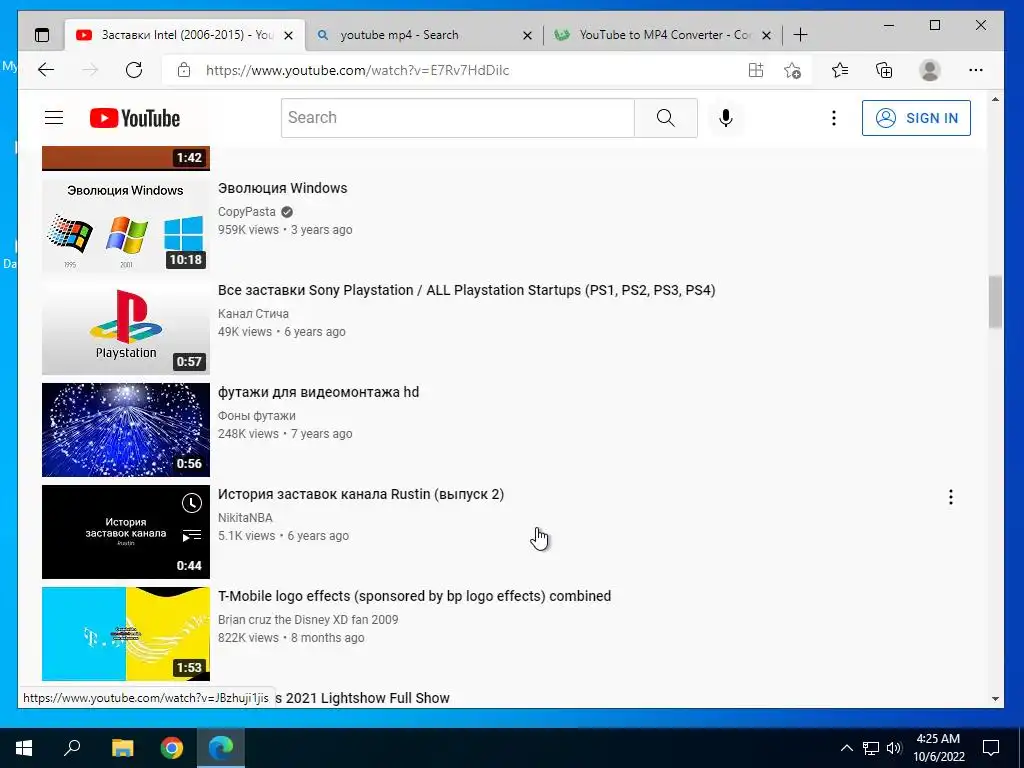1024x768 pixels.
Task: Open футажи для видеомонтажа hd title
Action: (x=319, y=392)
